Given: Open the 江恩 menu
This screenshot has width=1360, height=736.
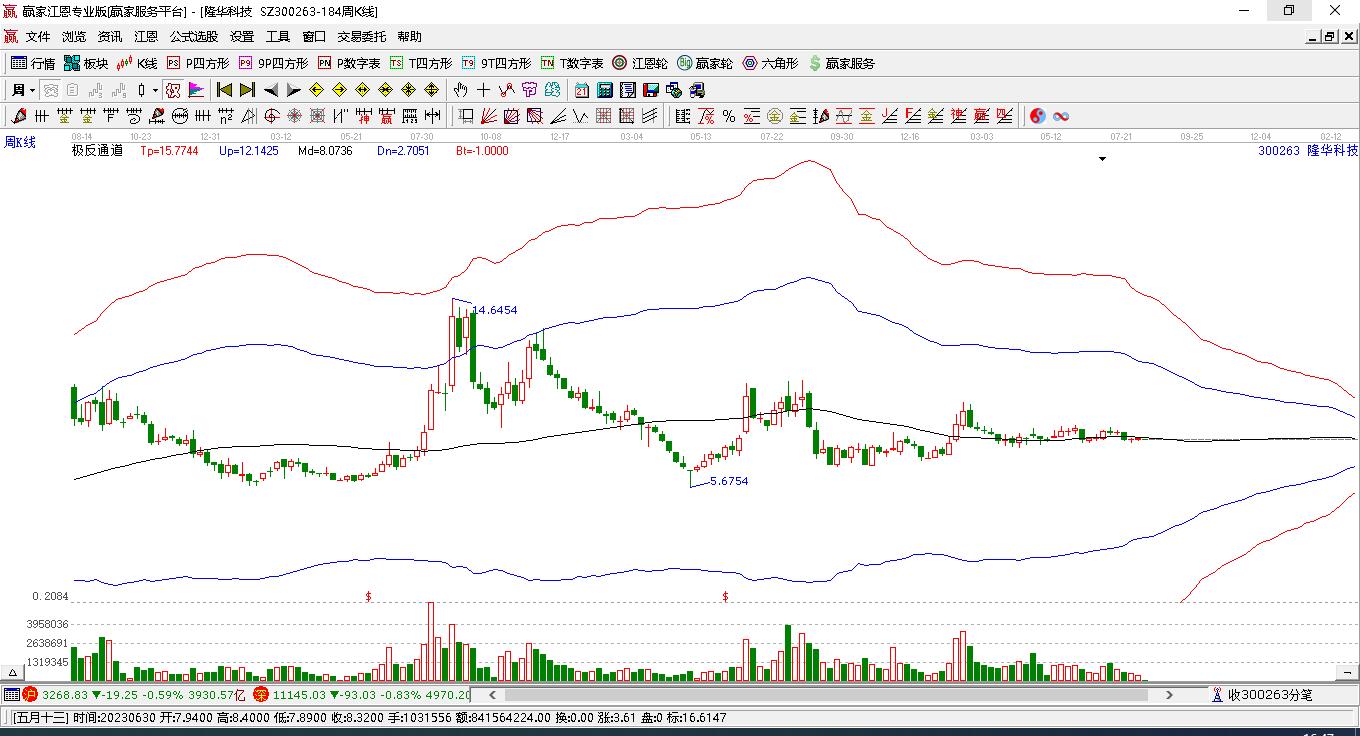Looking at the screenshot, I should [x=146, y=37].
